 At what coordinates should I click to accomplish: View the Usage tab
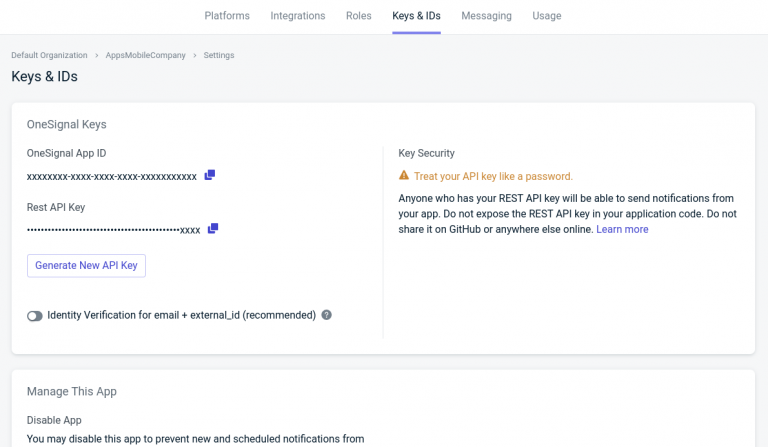click(x=547, y=16)
